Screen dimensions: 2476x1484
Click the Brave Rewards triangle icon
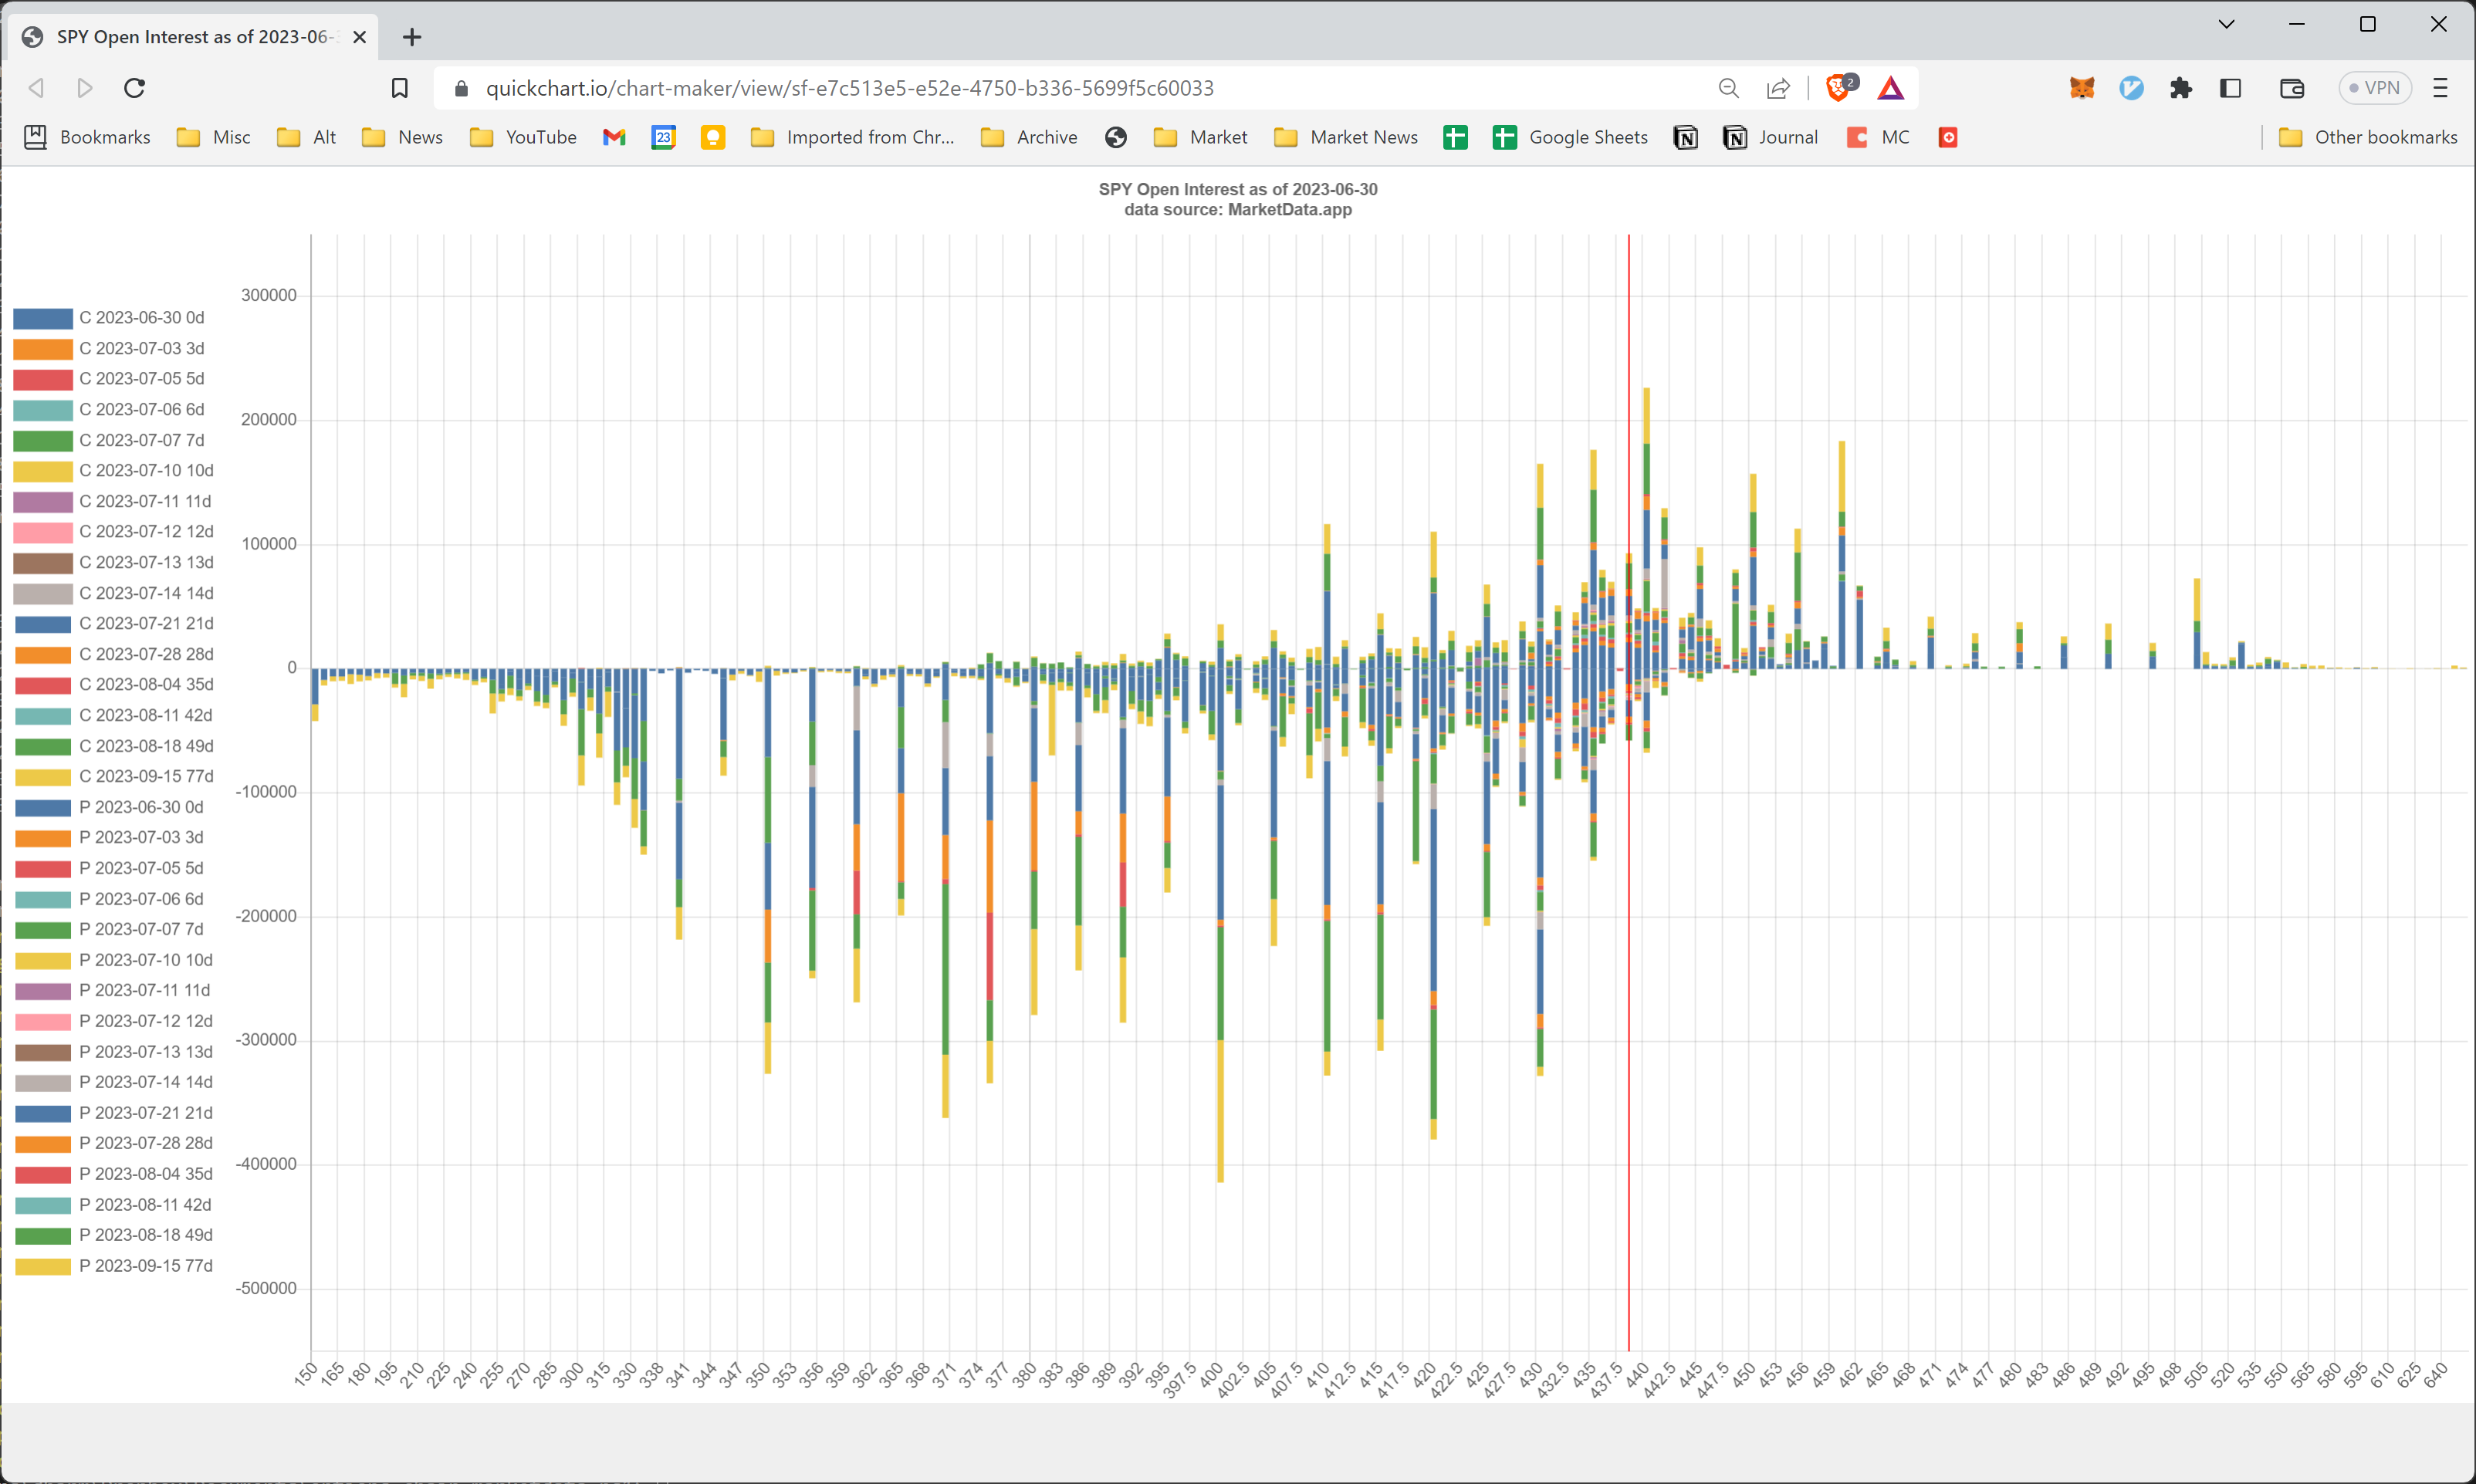click(x=1890, y=88)
